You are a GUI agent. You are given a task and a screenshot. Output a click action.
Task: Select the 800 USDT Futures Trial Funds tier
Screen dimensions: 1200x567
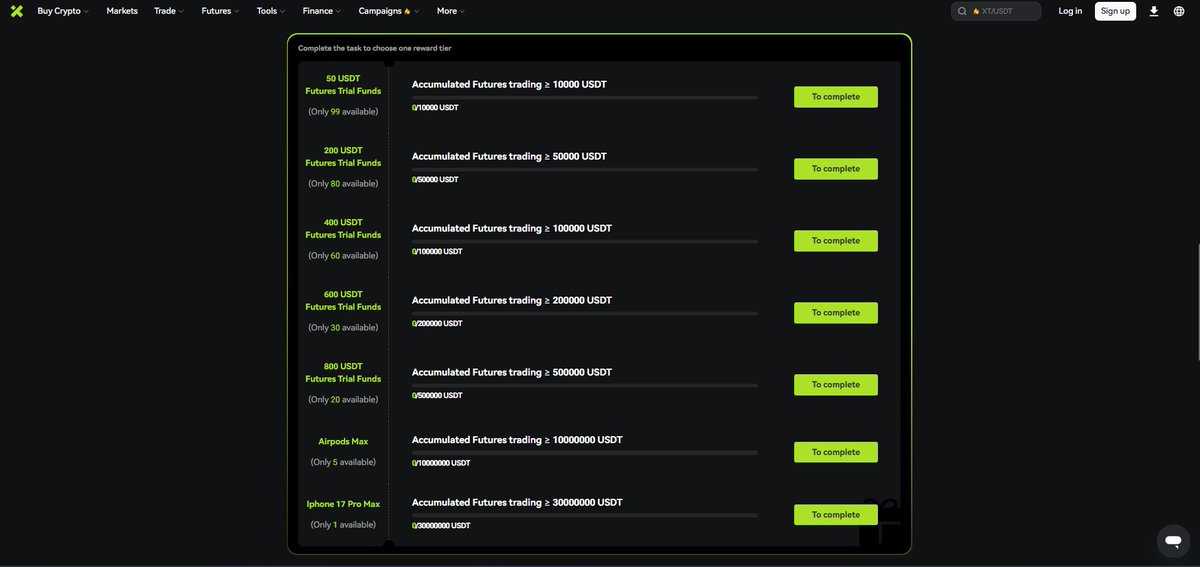click(343, 372)
